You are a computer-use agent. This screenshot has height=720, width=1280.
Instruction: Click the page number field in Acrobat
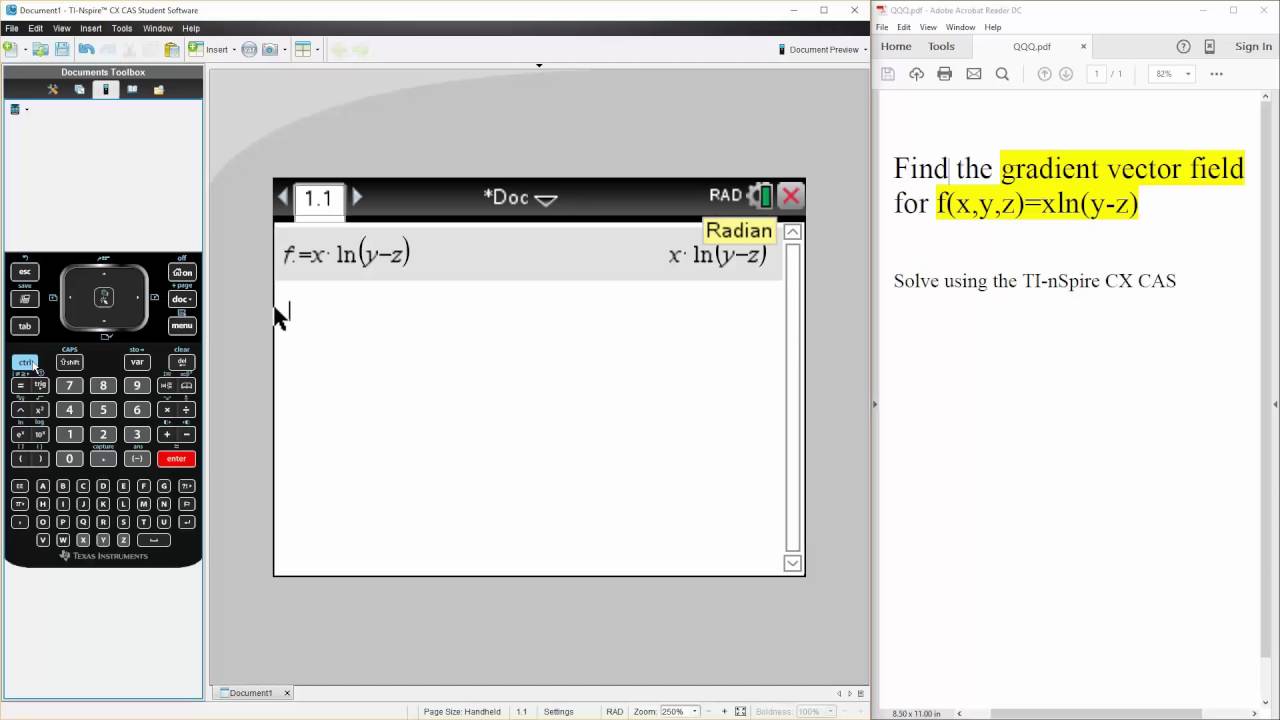[1097, 74]
